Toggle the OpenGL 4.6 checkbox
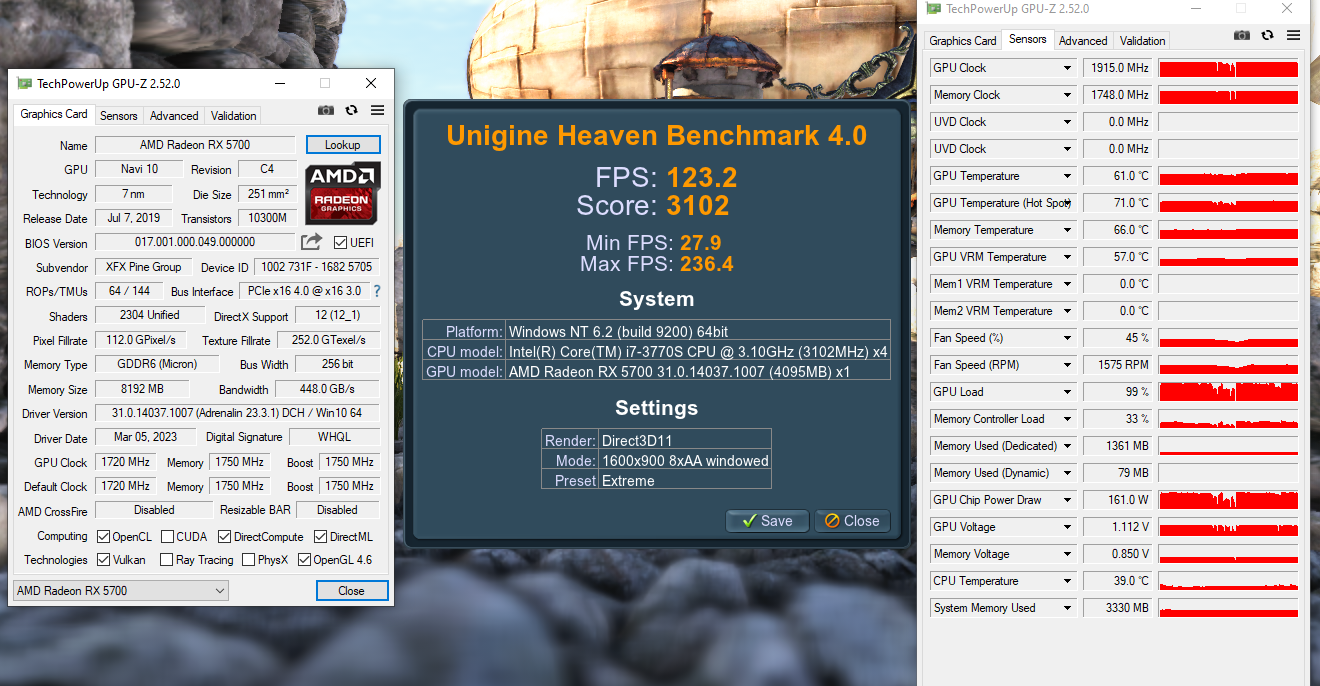1320x686 pixels. (x=304, y=560)
